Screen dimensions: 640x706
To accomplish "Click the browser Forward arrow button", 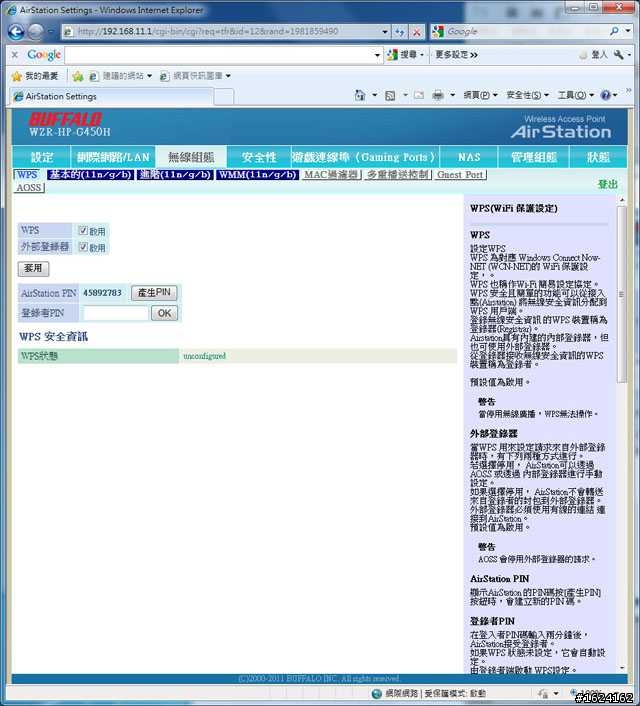I will tap(36, 32).
